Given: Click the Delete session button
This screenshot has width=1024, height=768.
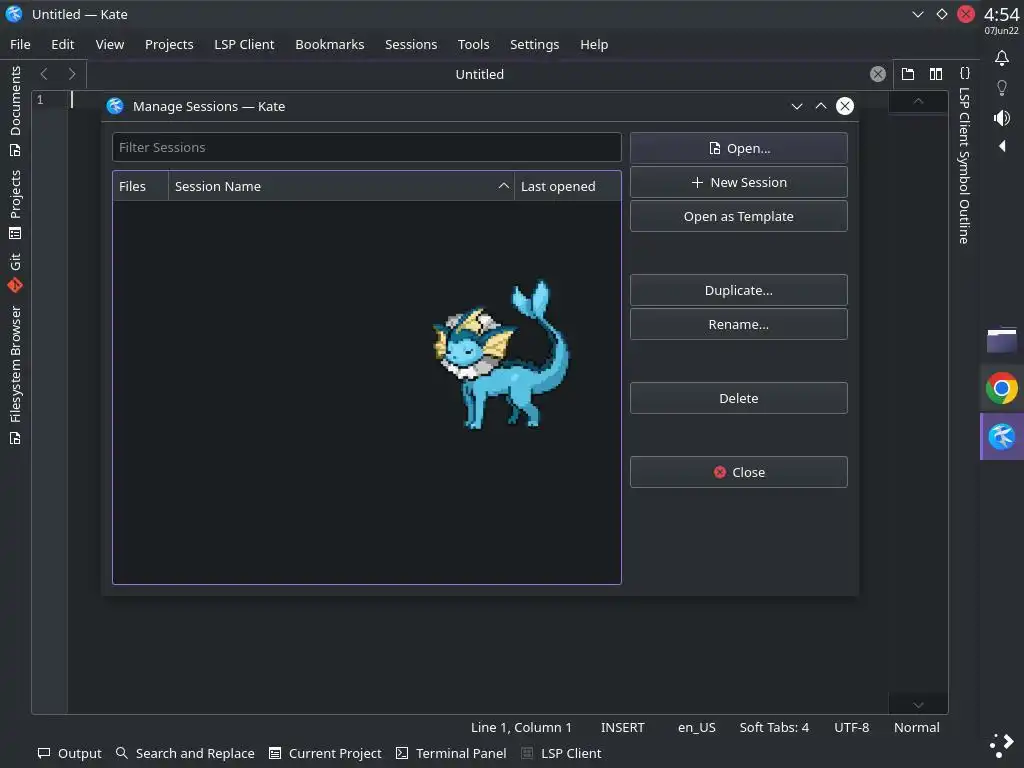Looking at the screenshot, I should [x=739, y=398].
